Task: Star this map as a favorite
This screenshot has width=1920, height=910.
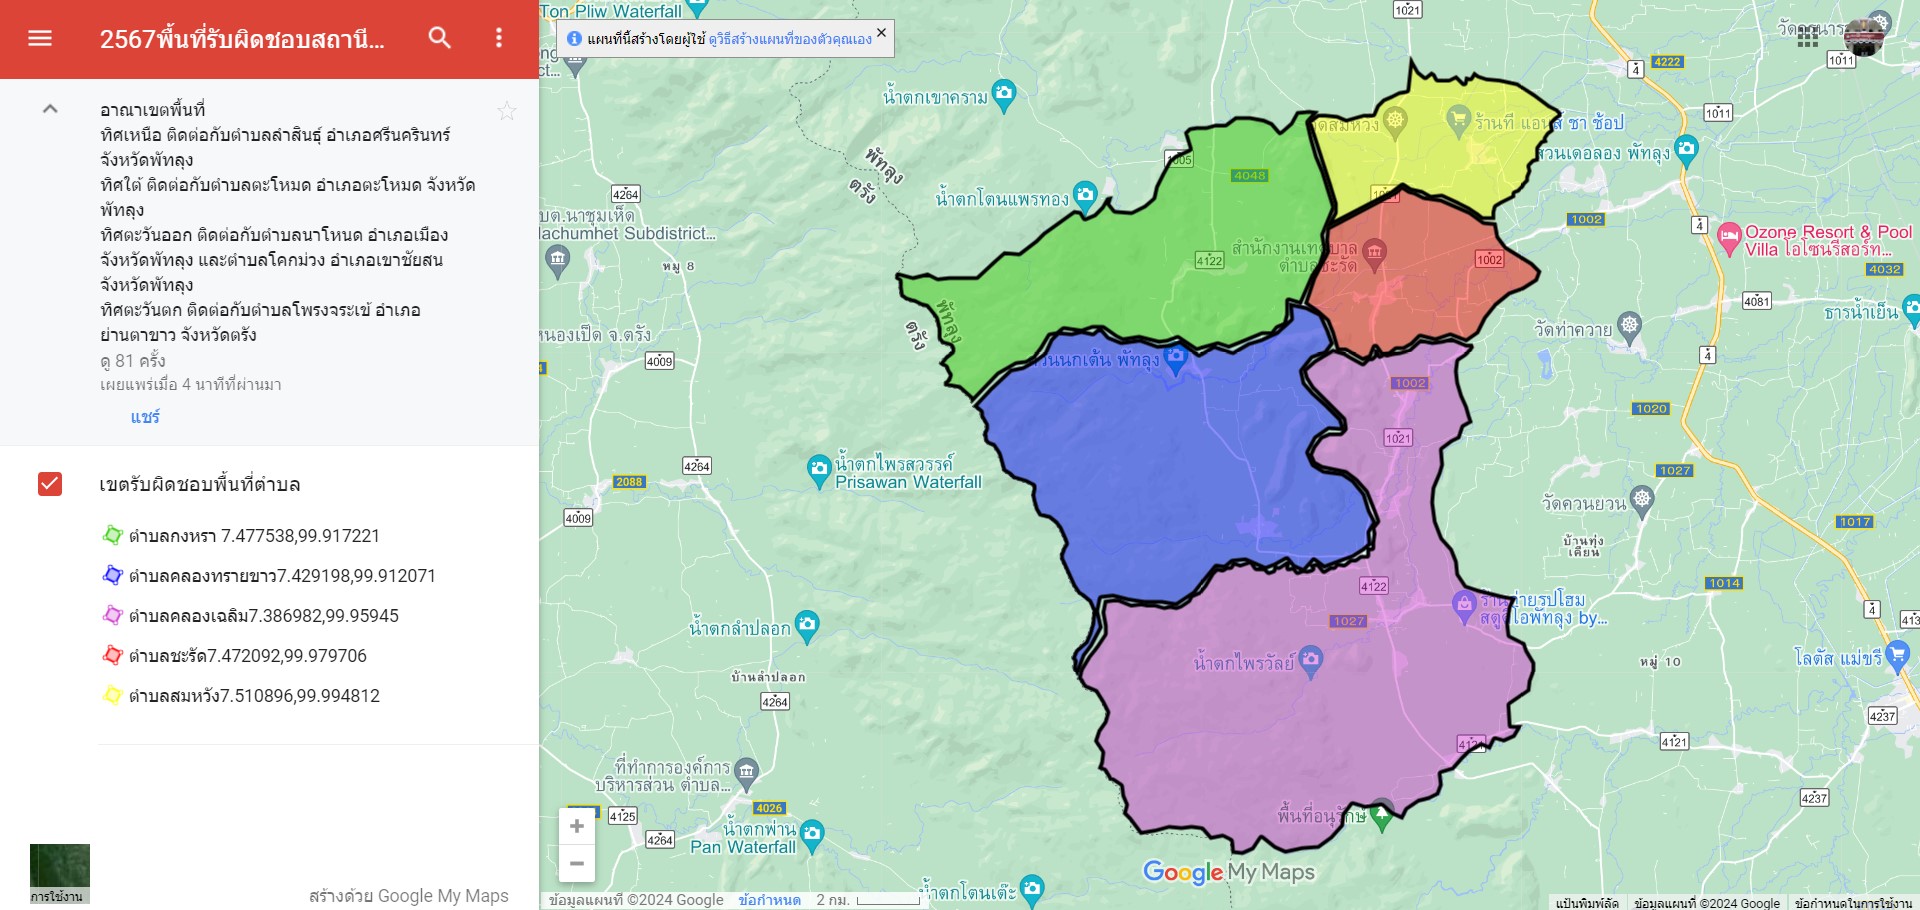Action: (x=507, y=111)
